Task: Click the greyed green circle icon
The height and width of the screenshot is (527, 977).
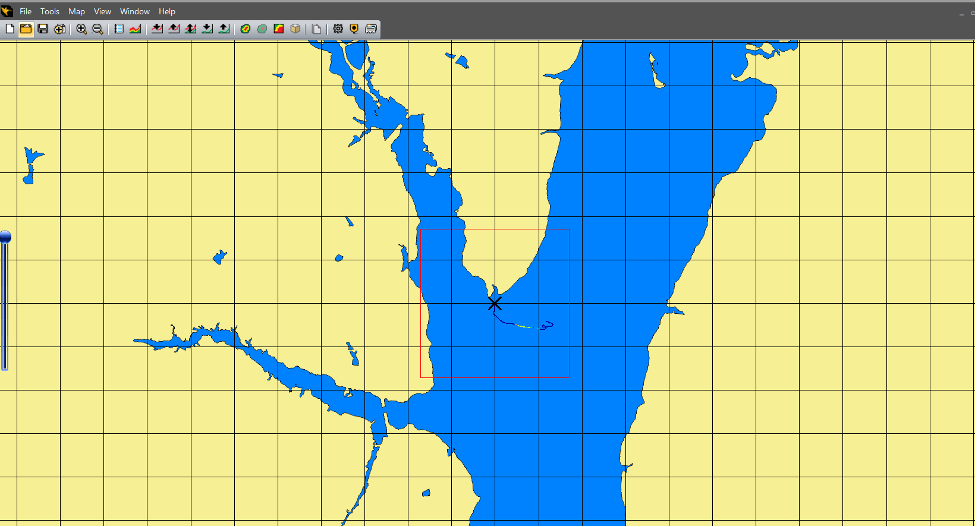Action: coord(262,29)
